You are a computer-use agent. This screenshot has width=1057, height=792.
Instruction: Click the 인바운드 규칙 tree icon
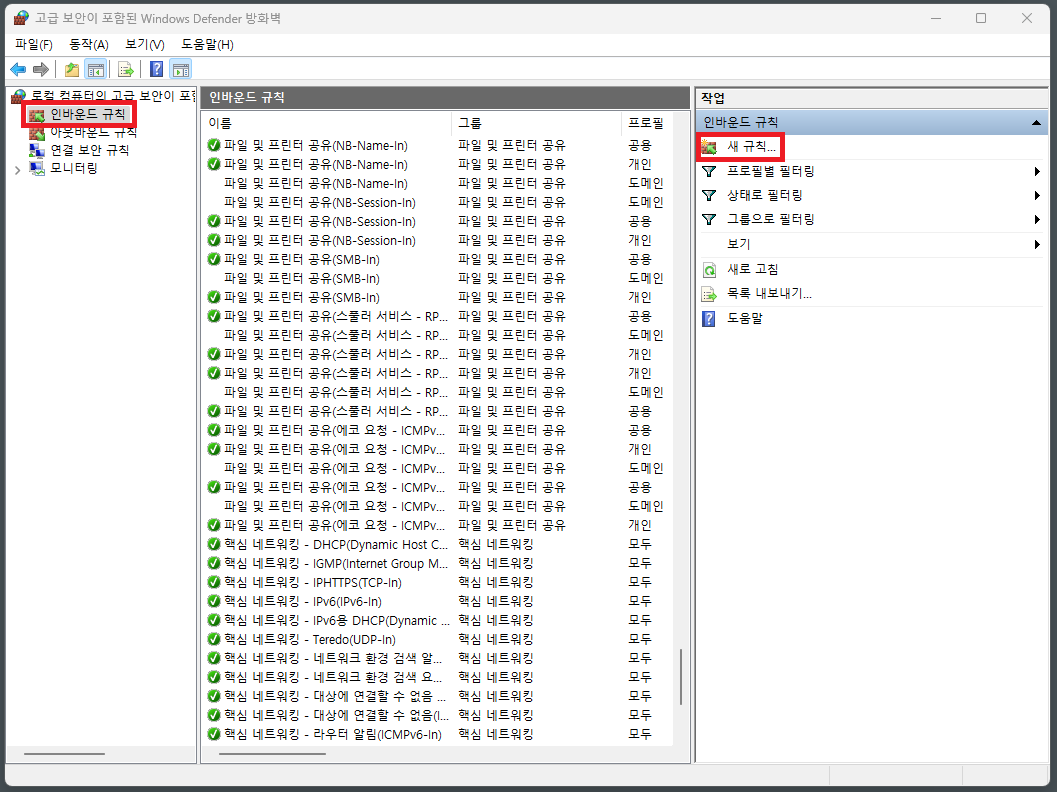[x=37, y=115]
